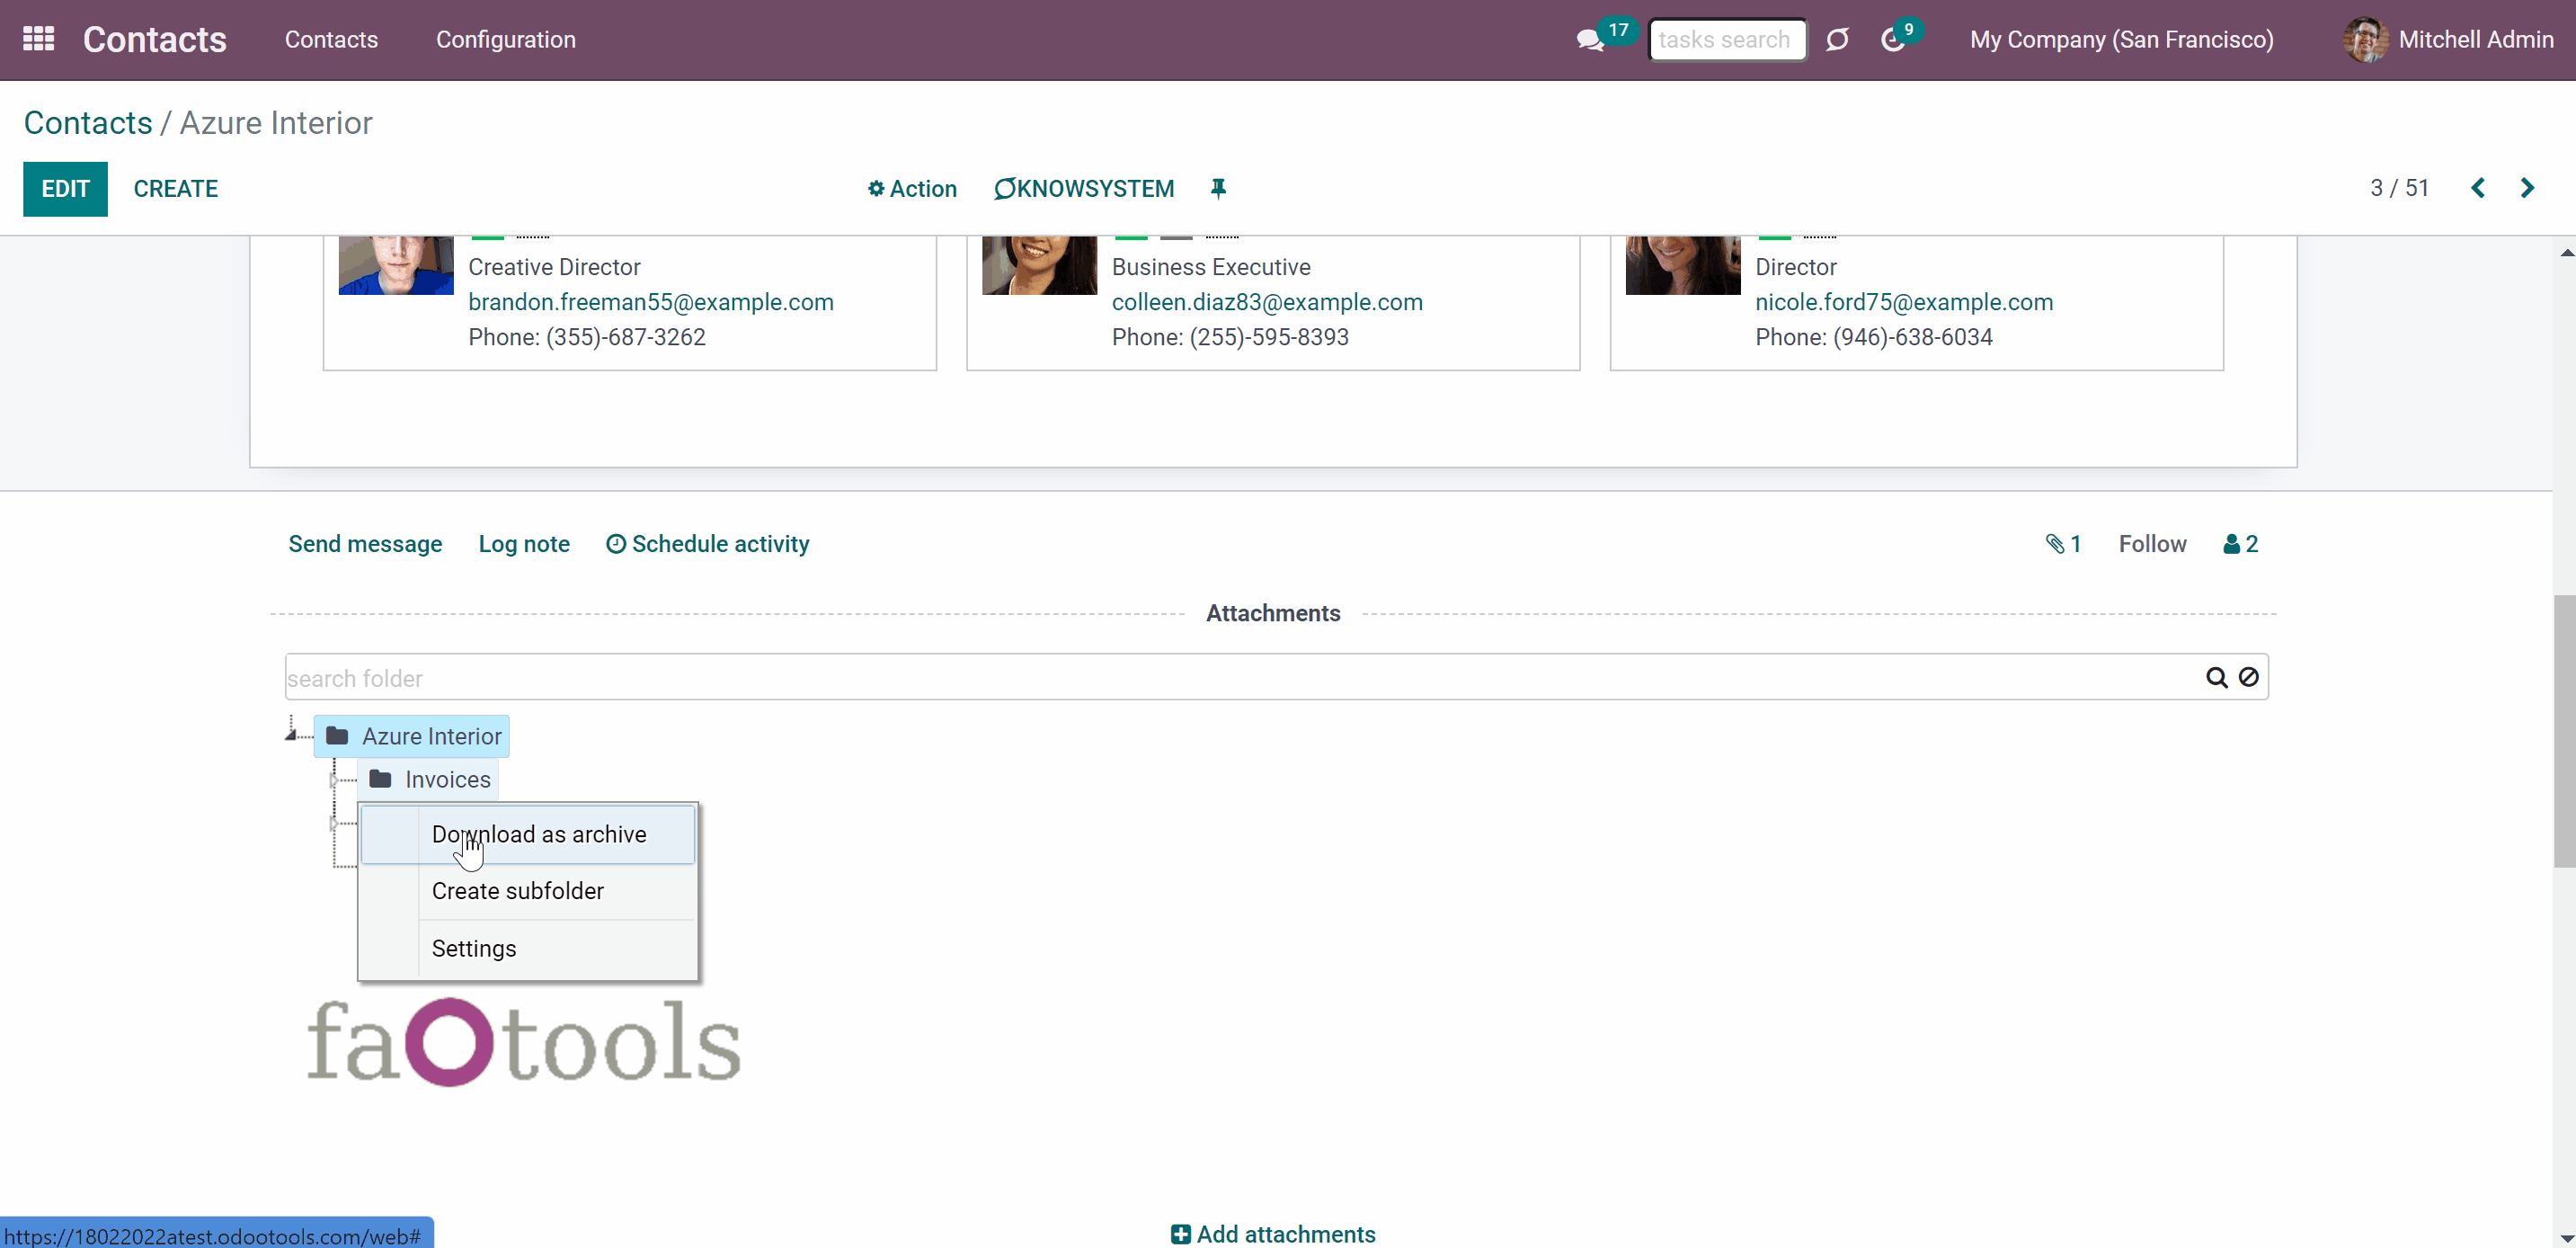Screen dimensions: 2576x1248
Task: Click Mitchell Admin avatar picture
Action: 2365,40
